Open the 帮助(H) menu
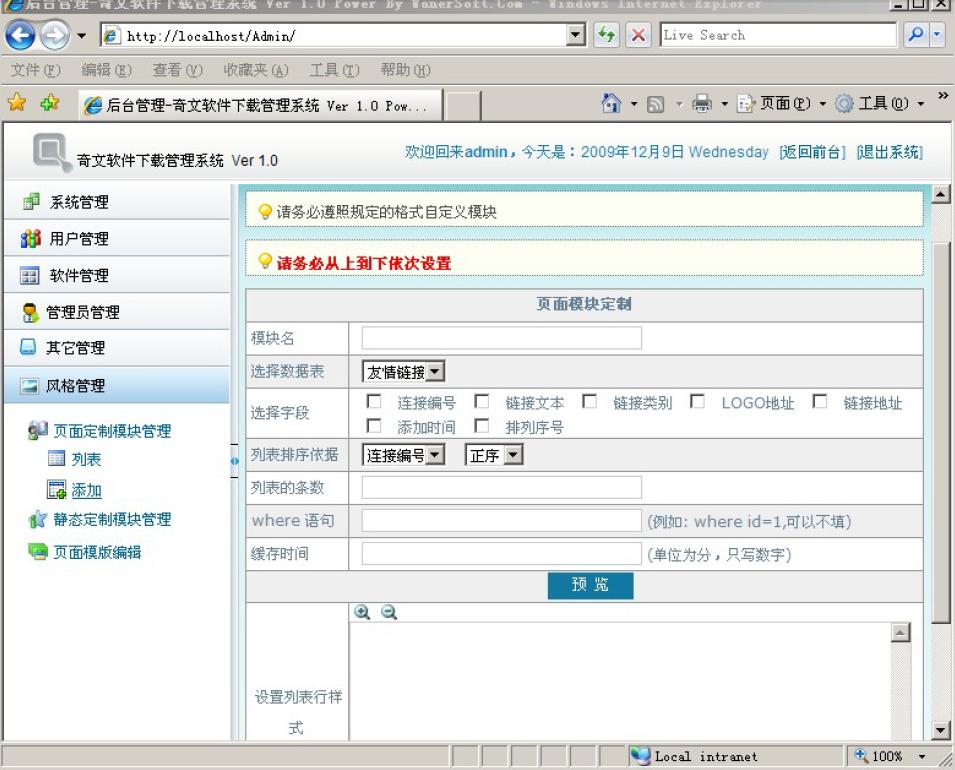955x770 pixels. coord(405,70)
